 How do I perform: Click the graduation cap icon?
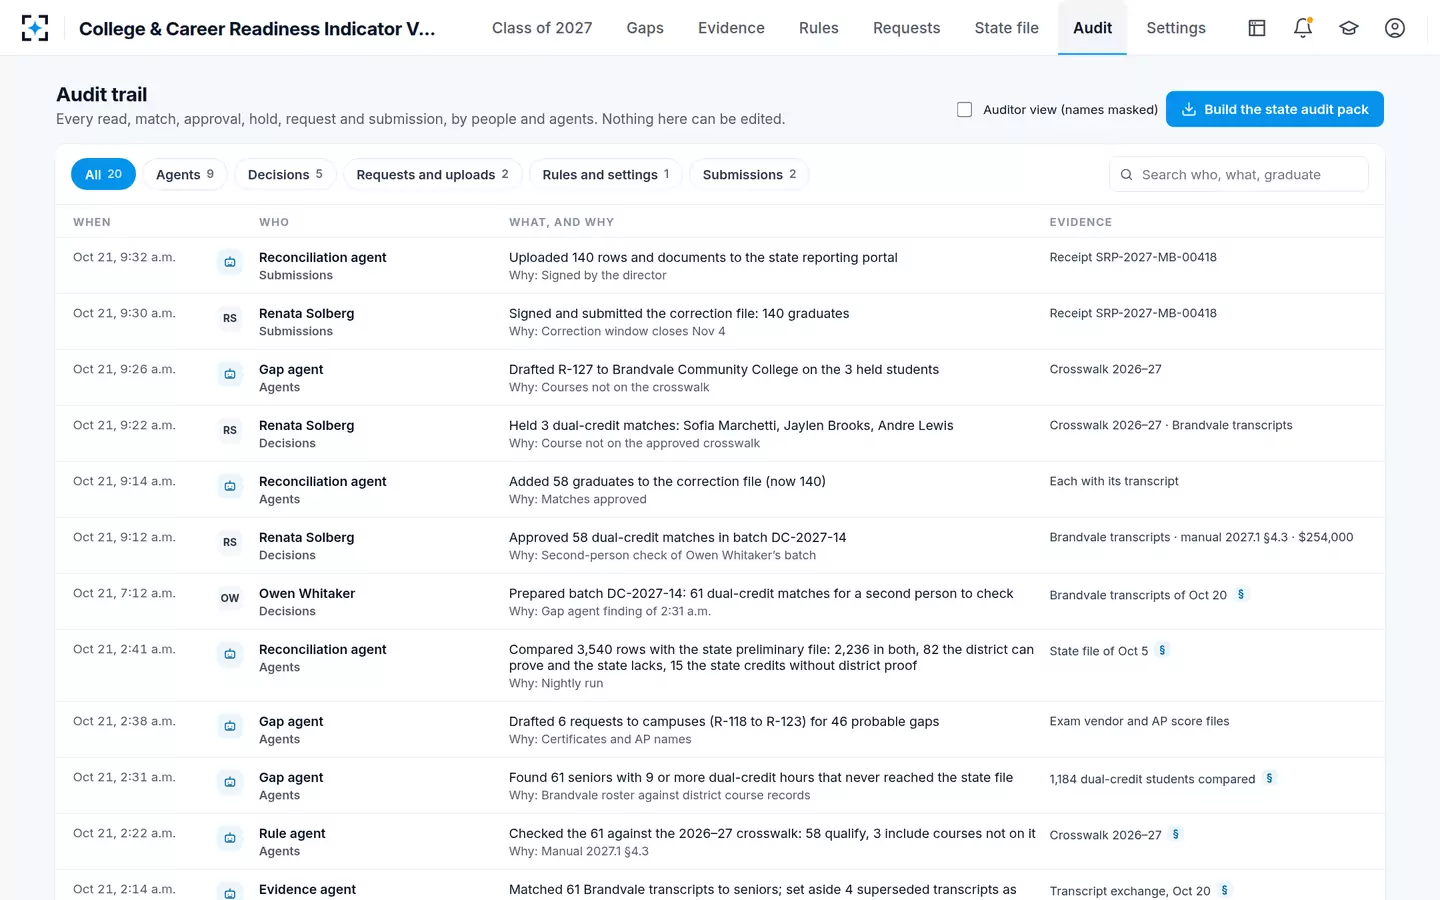click(x=1349, y=28)
